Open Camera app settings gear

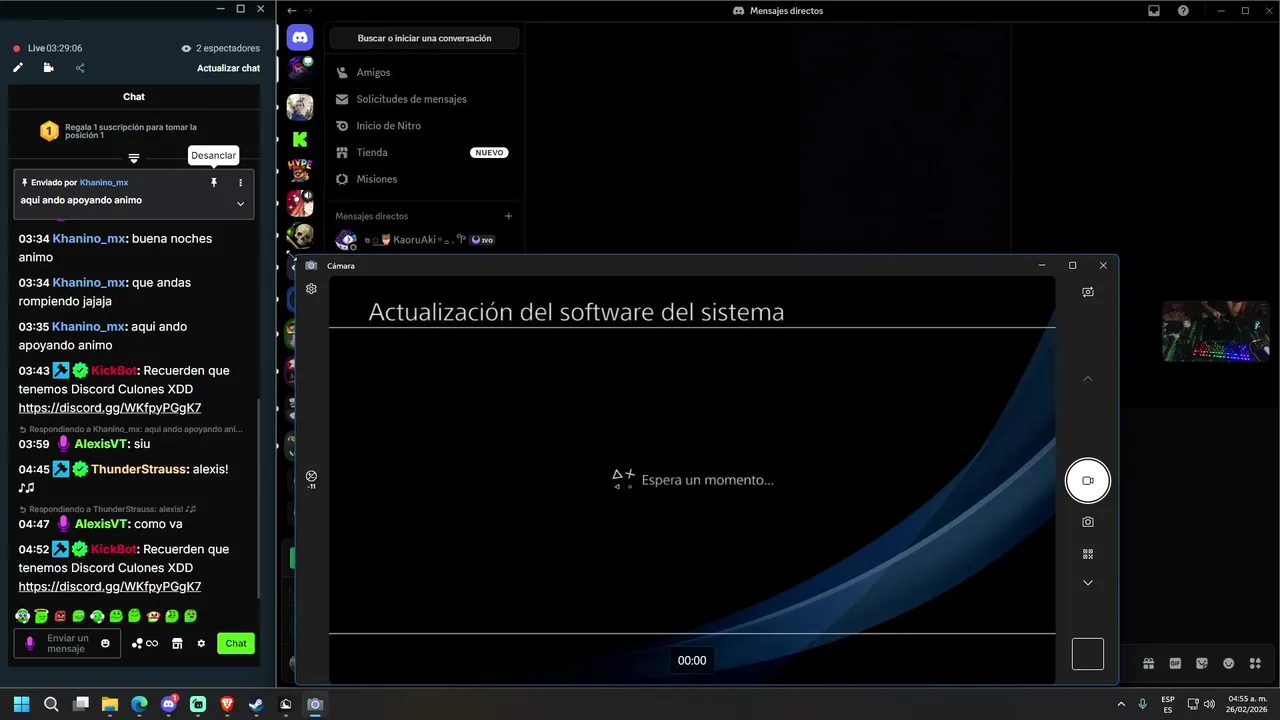311,288
